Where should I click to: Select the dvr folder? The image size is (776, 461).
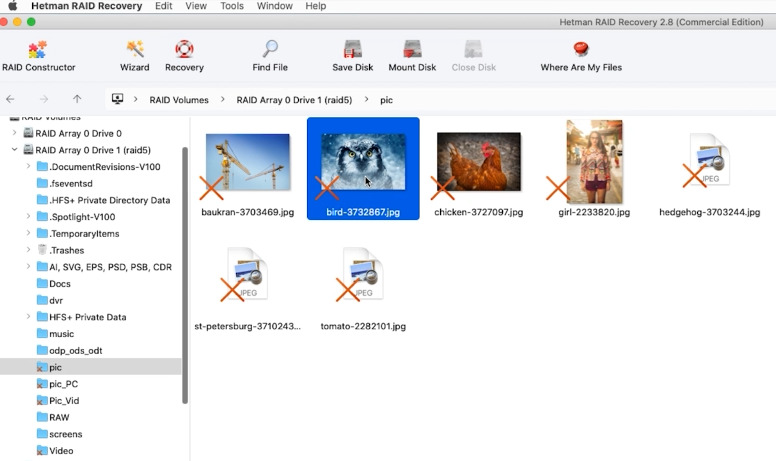[50, 300]
